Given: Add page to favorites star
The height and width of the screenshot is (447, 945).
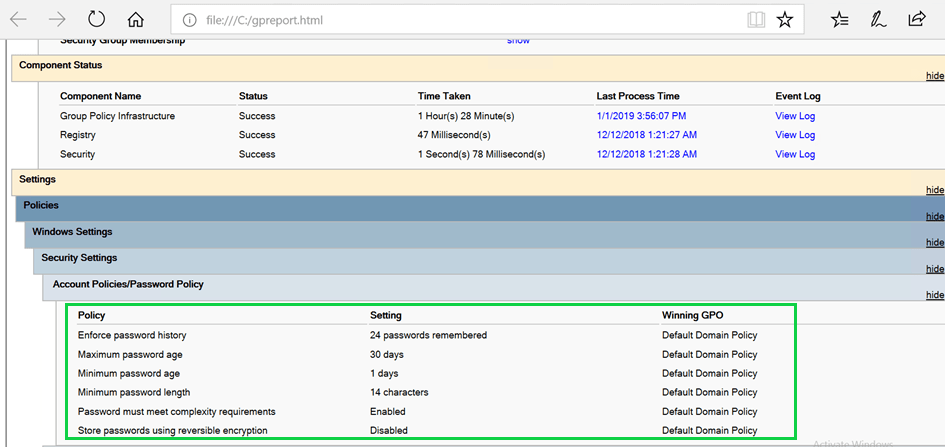Looking at the screenshot, I should pos(785,19).
